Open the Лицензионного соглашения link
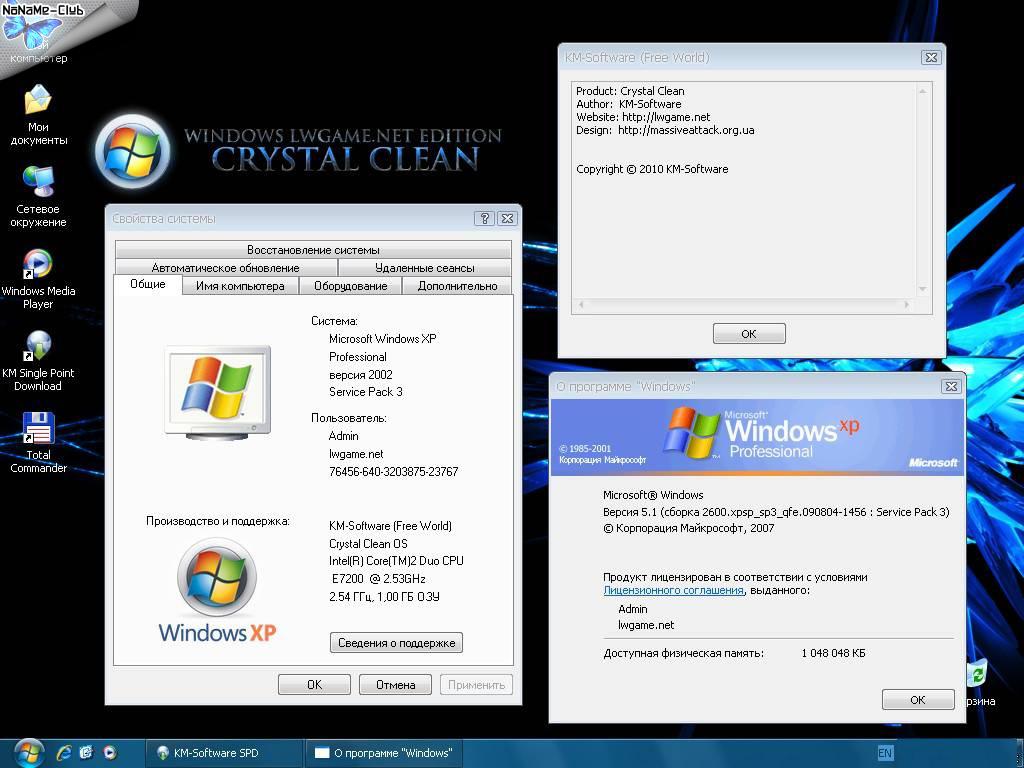This screenshot has width=1024, height=768. point(672,591)
